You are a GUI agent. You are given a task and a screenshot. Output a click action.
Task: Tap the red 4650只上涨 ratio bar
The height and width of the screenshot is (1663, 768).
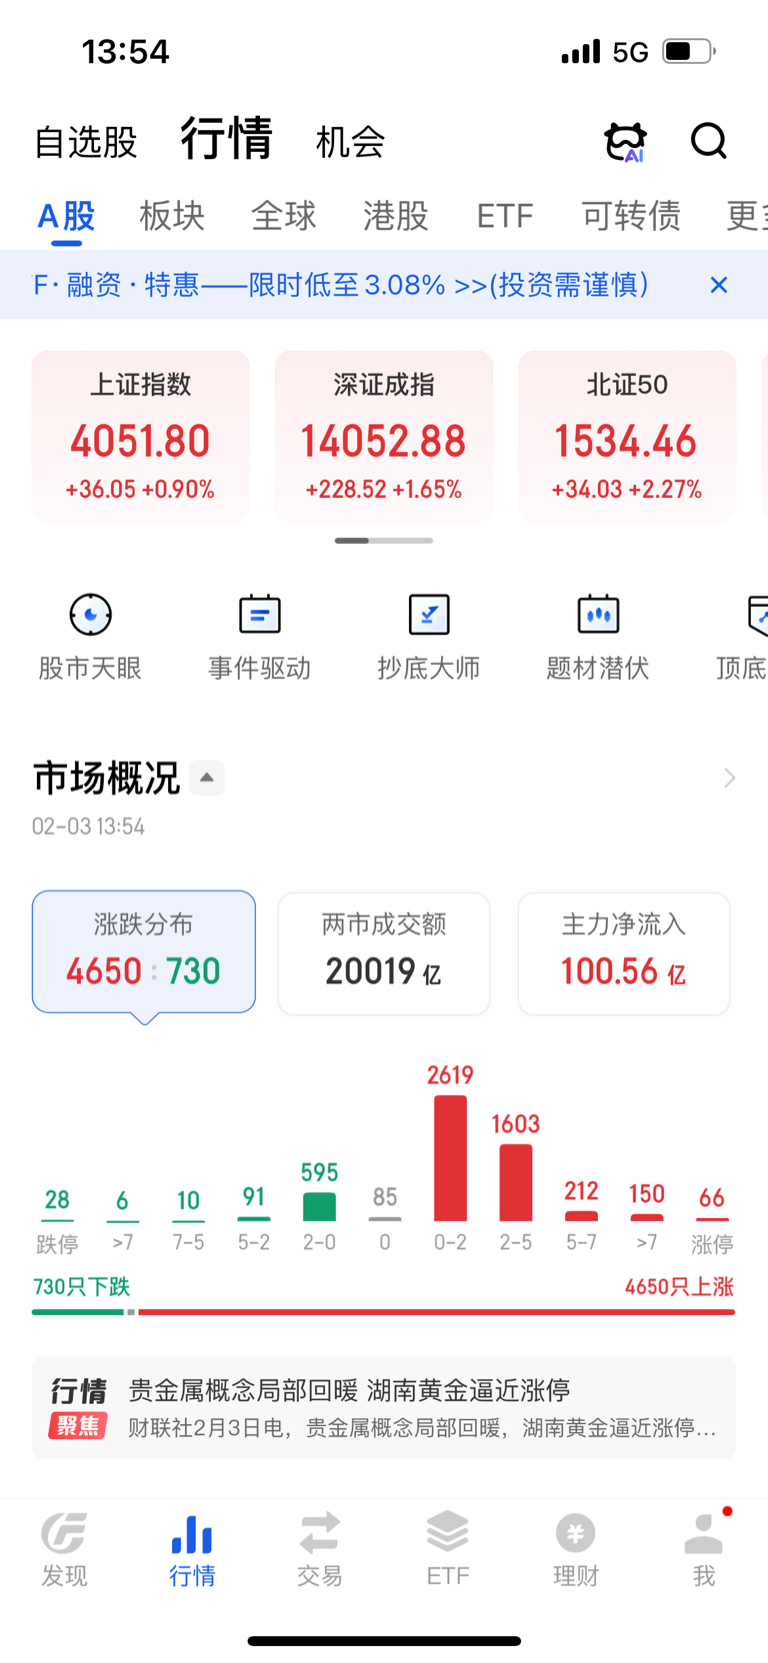(x=436, y=1312)
